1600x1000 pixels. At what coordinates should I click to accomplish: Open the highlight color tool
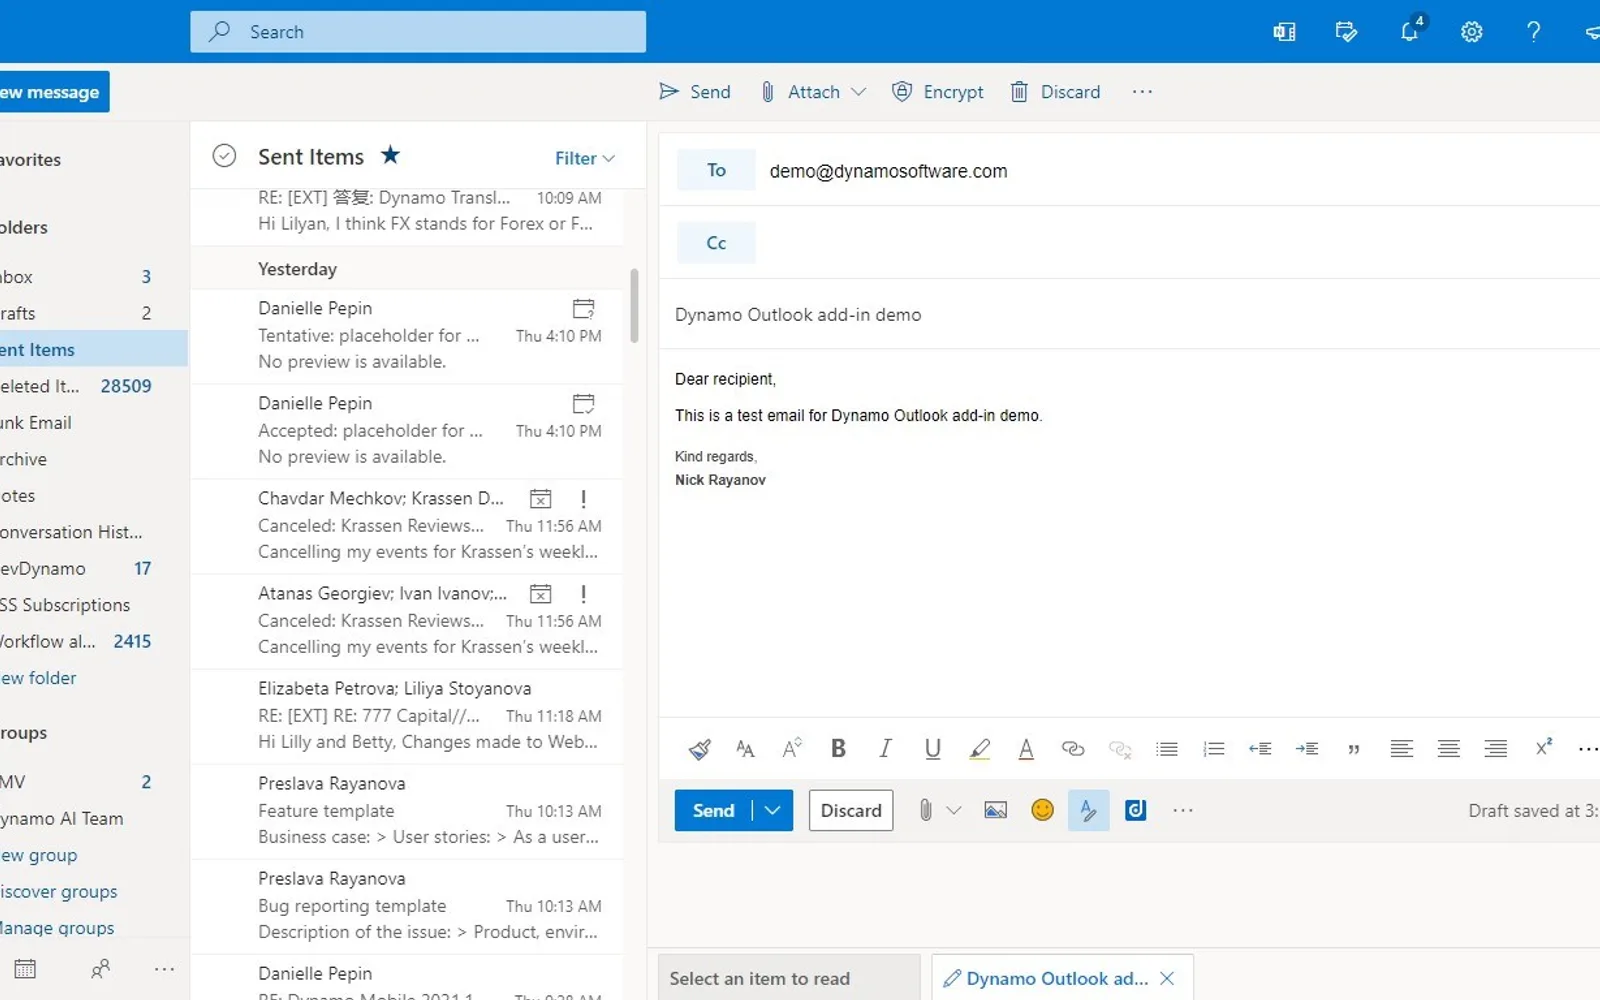tap(979, 749)
